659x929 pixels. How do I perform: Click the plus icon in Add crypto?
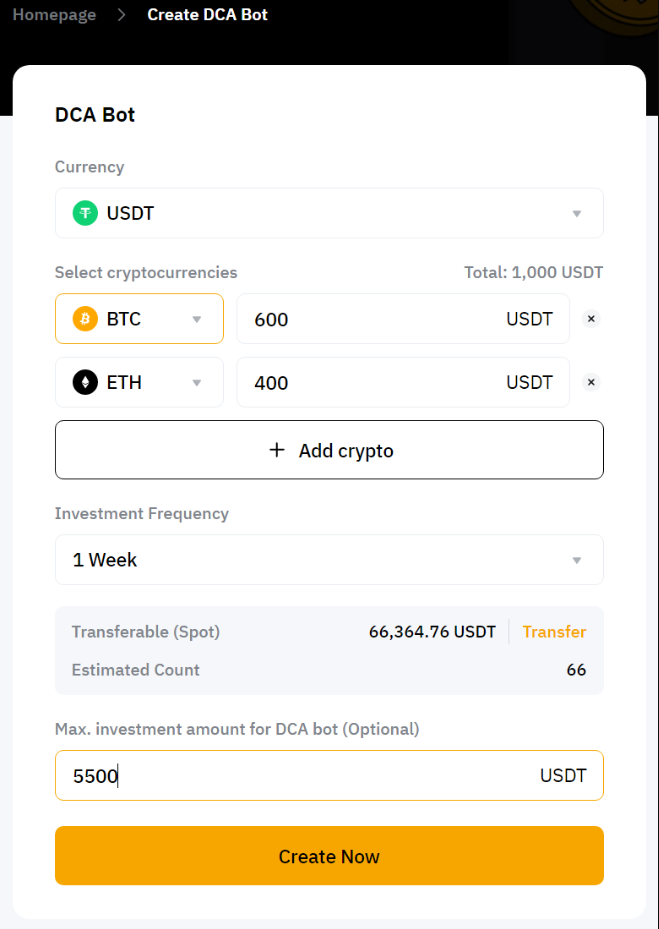tap(277, 450)
